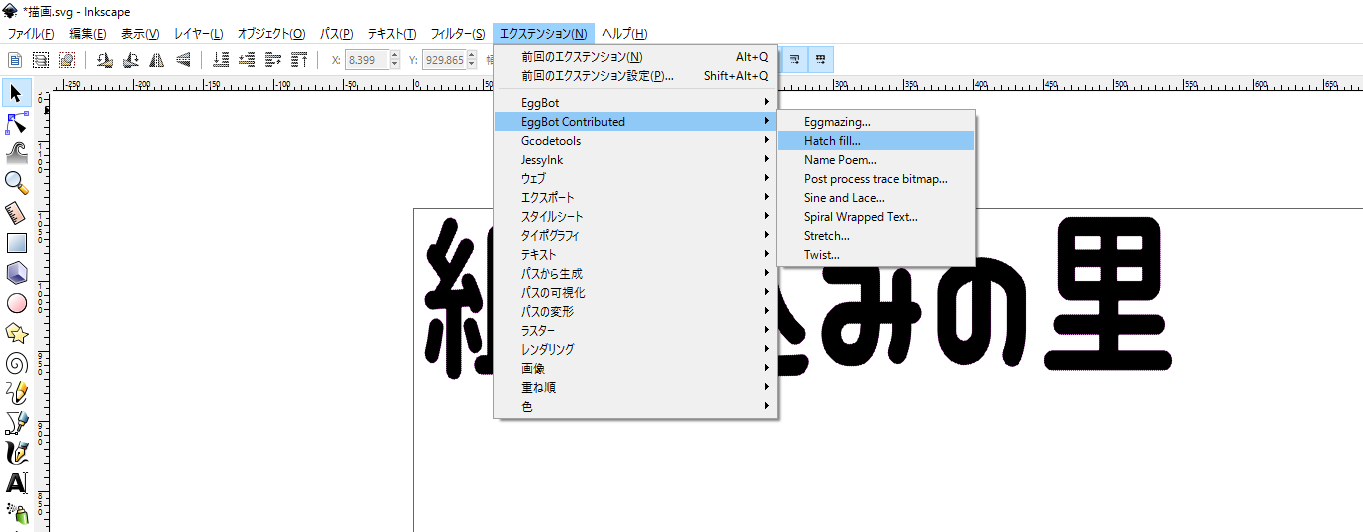Open 前回のエクステンション設定(P)... entry

pos(635,76)
